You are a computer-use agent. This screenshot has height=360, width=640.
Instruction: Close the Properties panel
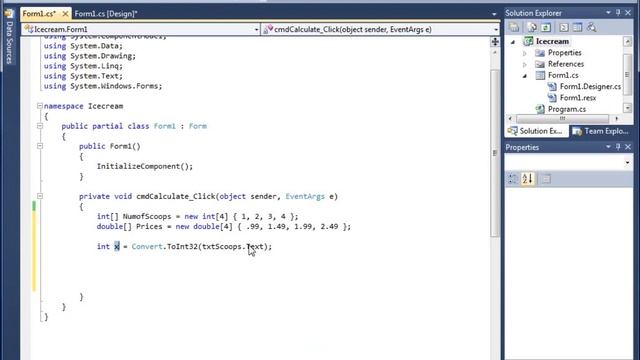(628, 147)
